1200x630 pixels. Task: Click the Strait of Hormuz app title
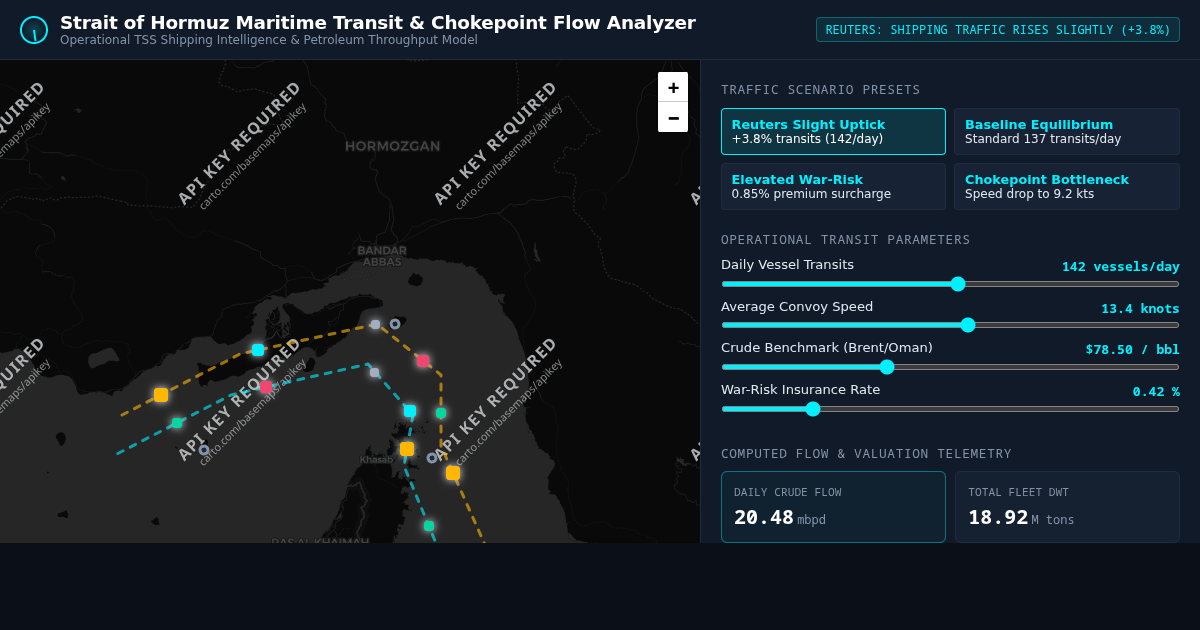point(377,22)
